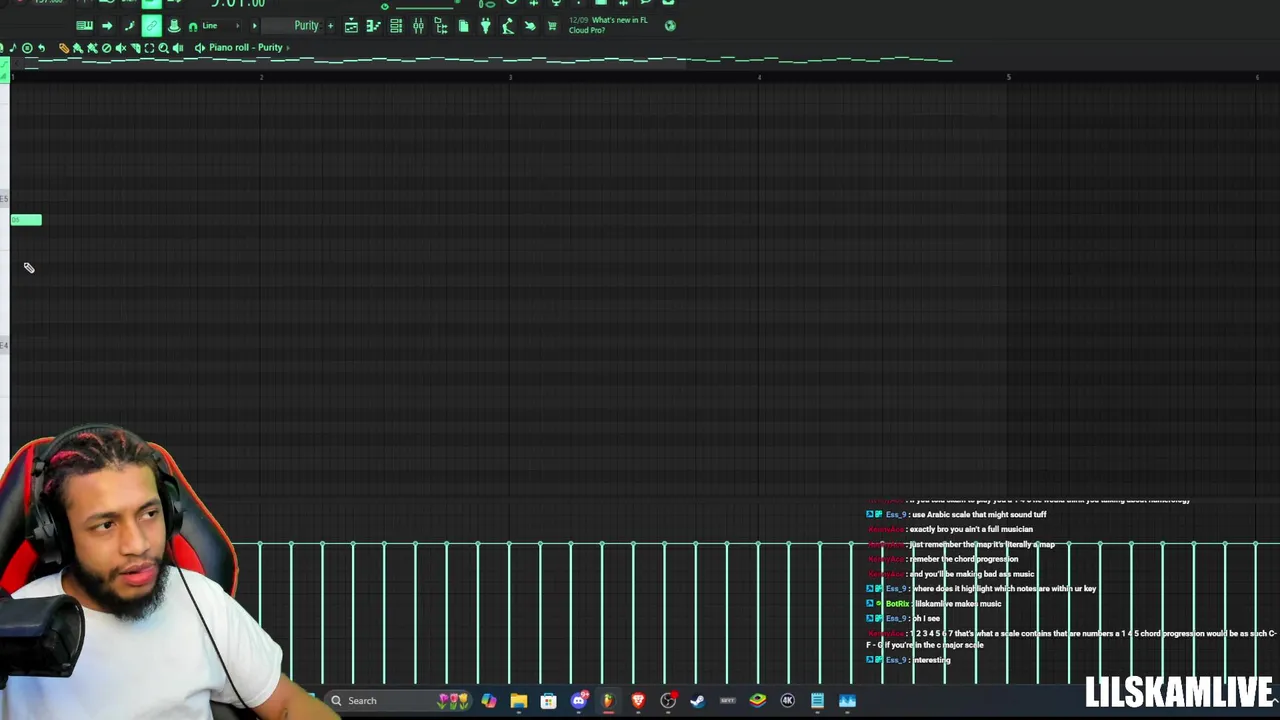
Task: Toggle the snap magnet icon
Action: tap(193, 27)
